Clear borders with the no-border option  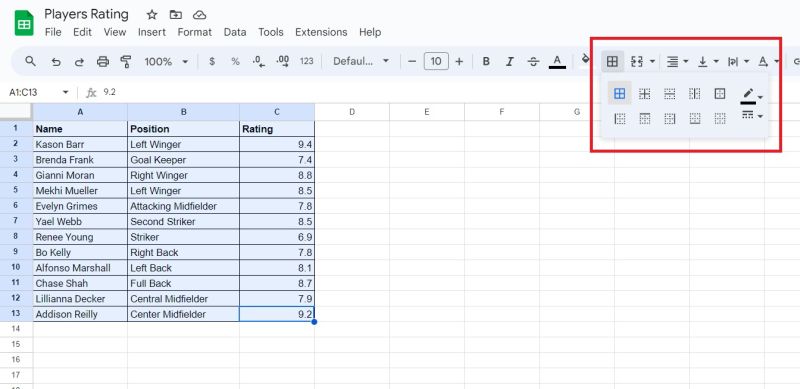tap(720, 119)
